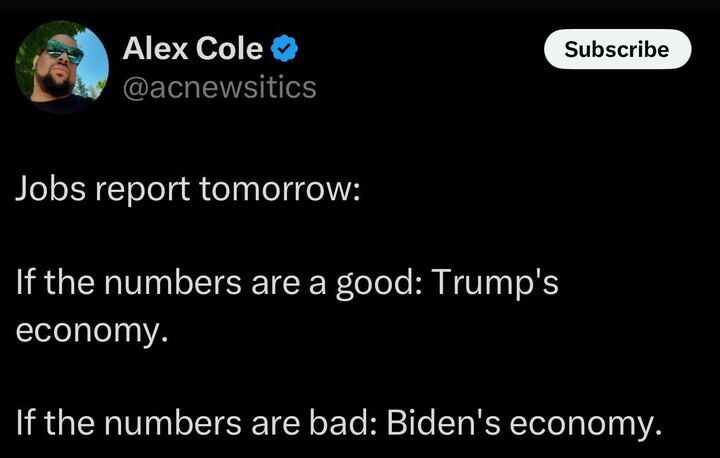Subscribe to Alex Cole
720x458 pixels.
(617, 49)
